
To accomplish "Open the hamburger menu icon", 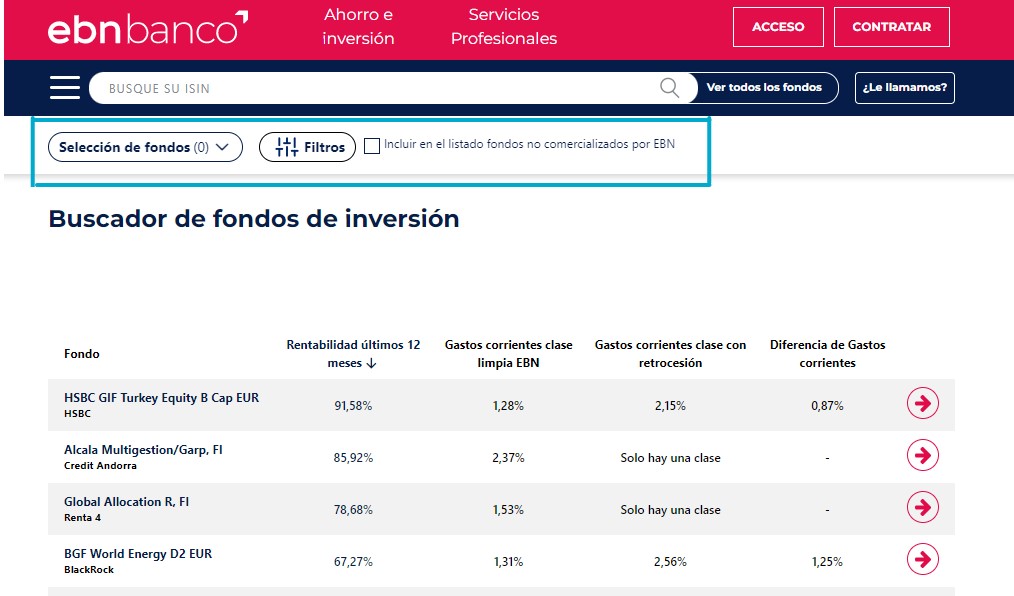I will (65, 87).
